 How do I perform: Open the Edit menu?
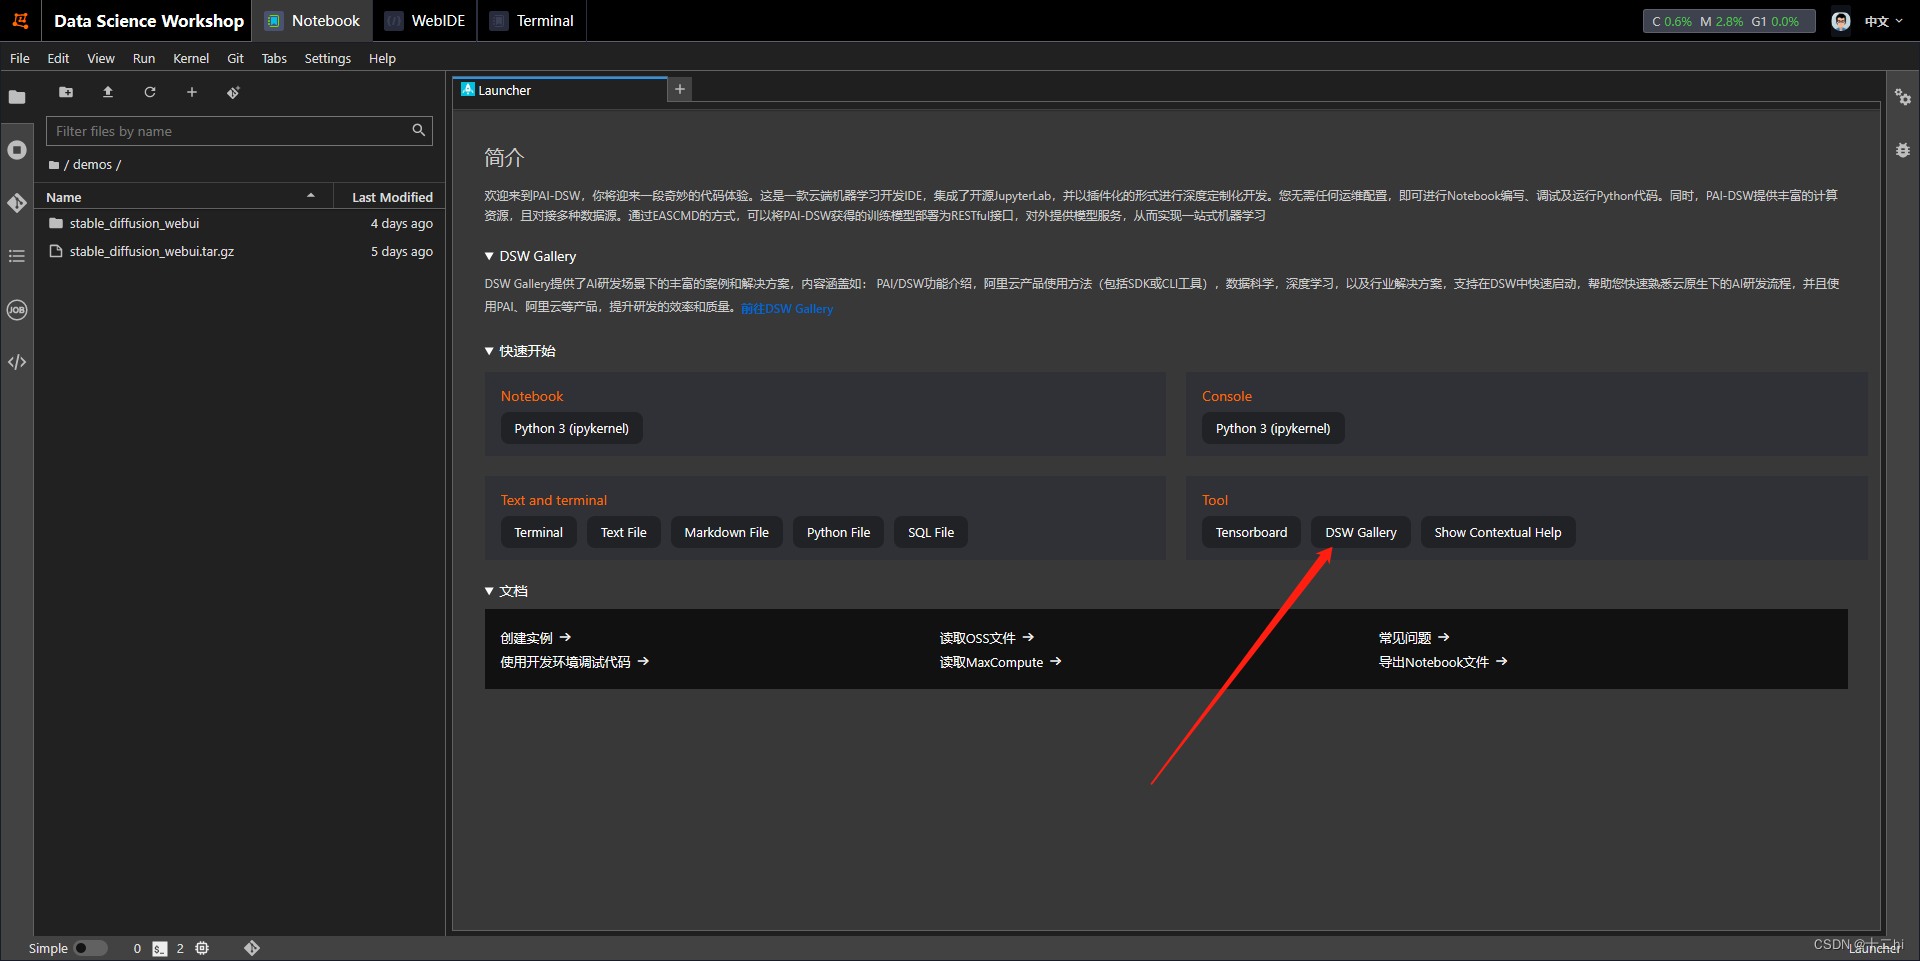click(58, 58)
